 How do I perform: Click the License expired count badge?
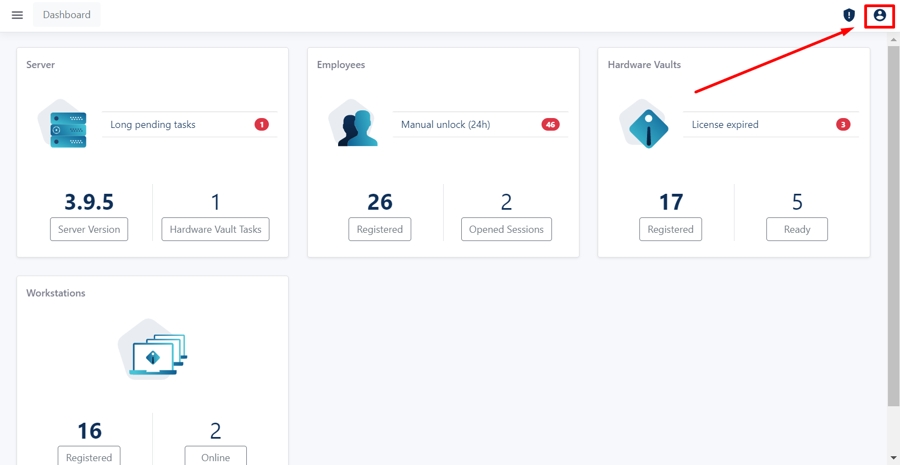coord(843,125)
